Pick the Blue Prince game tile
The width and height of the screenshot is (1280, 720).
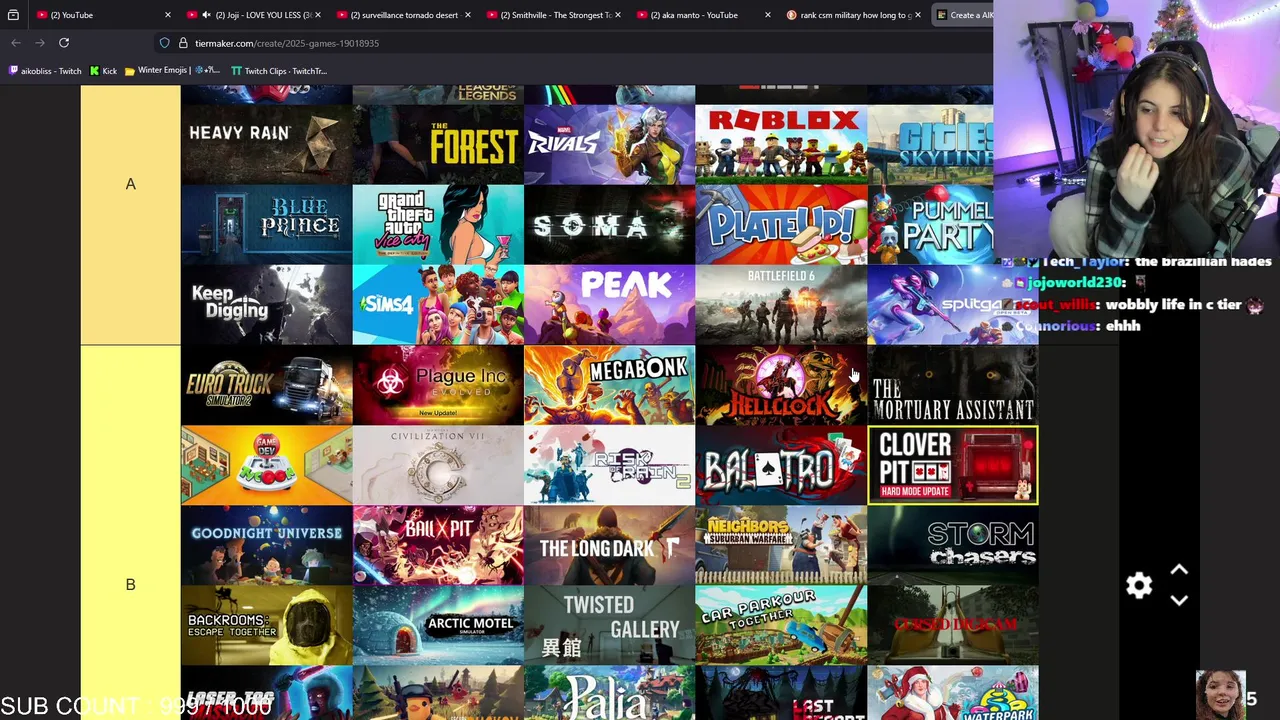tap(266, 225)
